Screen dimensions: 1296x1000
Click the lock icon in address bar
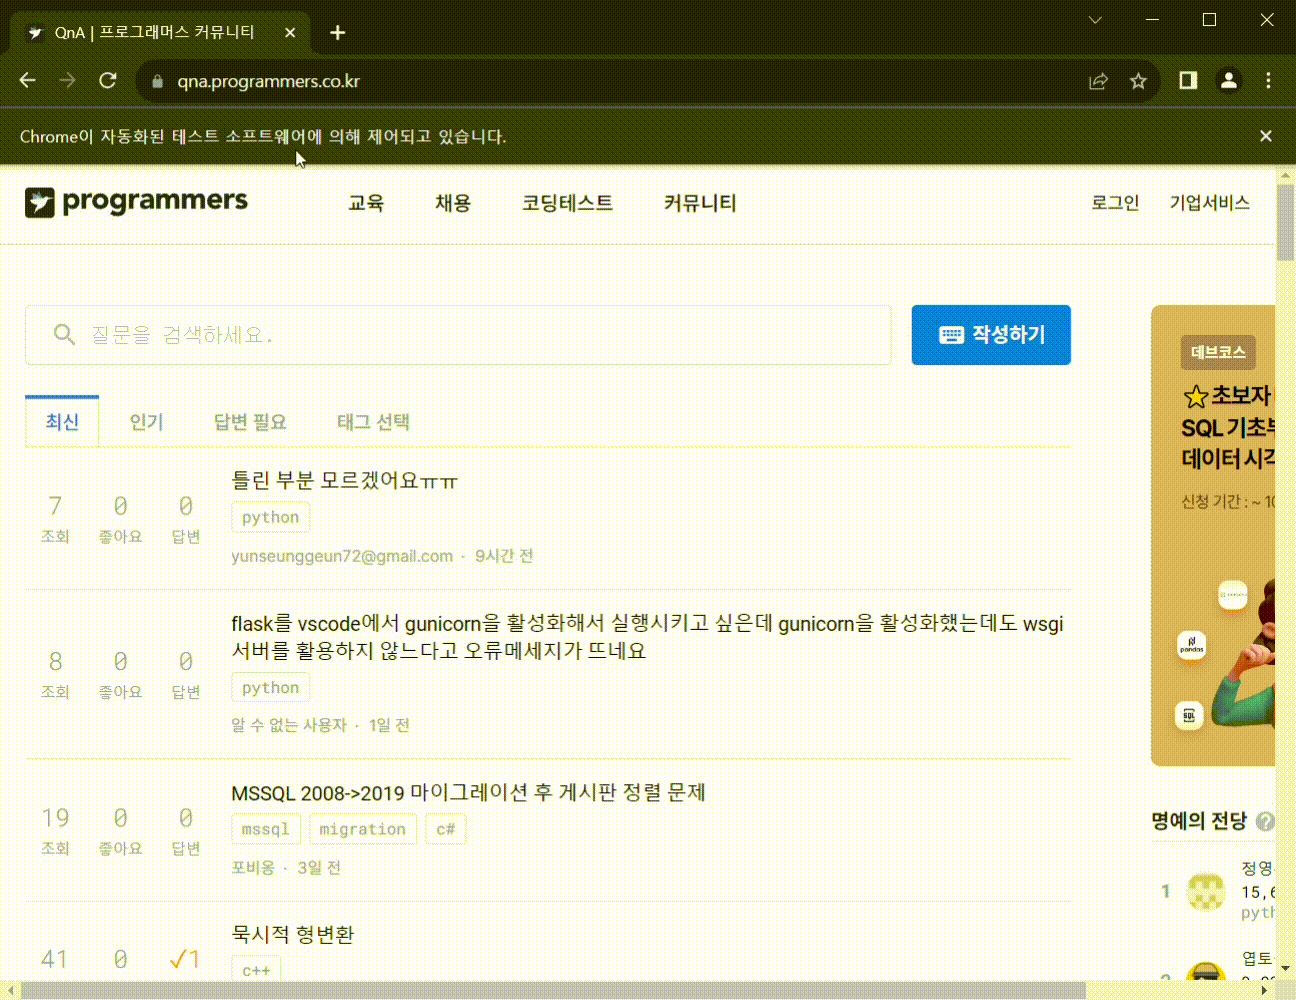[x=157, y=82]
